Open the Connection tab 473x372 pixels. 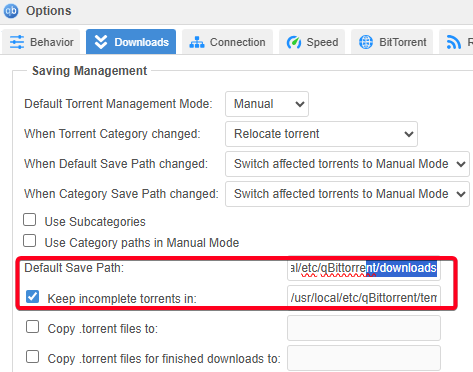[x=227, y=42]
